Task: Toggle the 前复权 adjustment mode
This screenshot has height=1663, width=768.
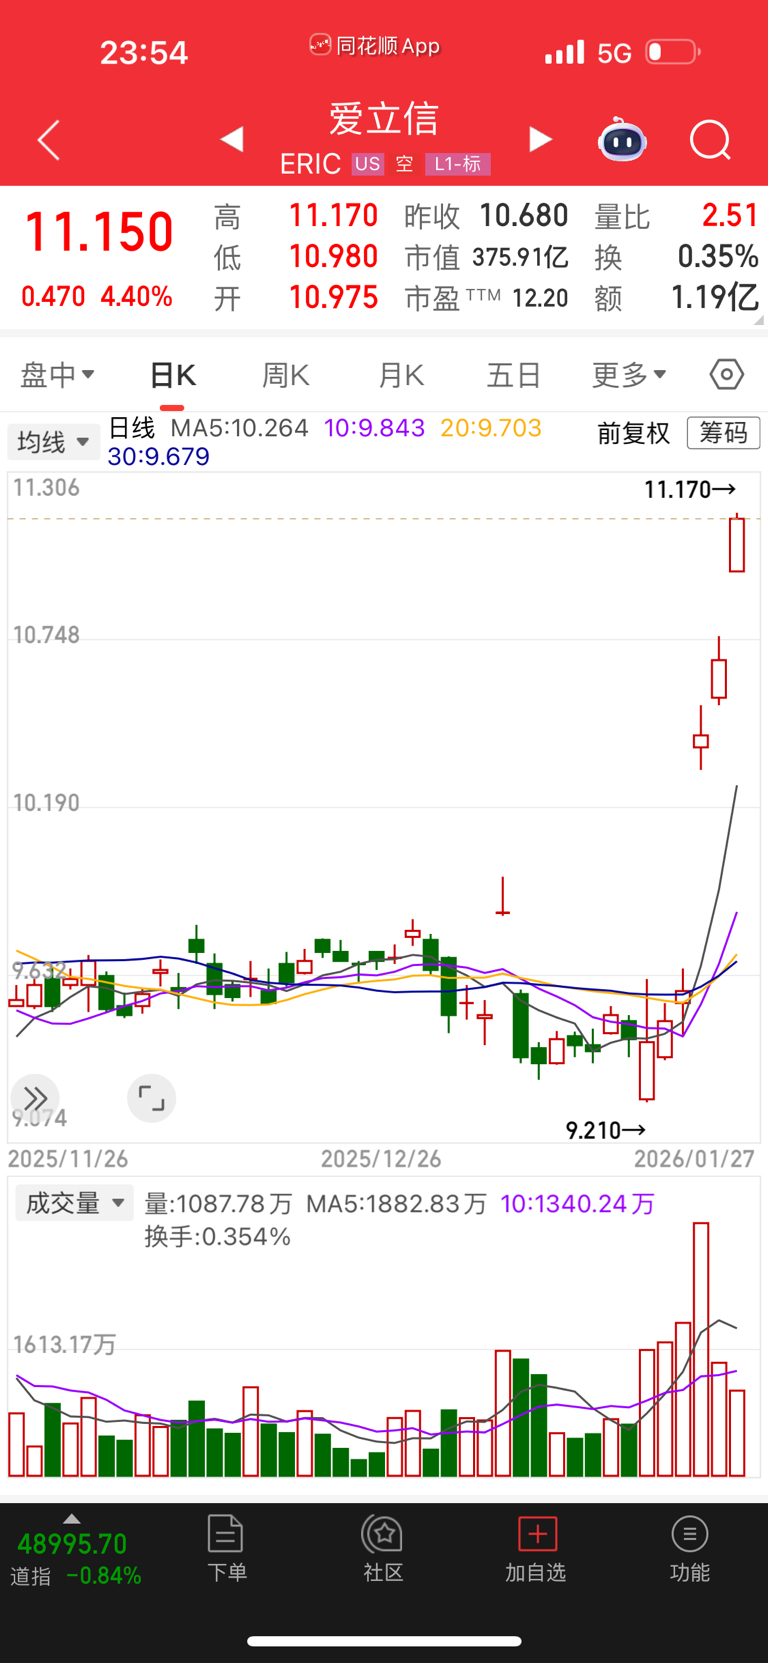Action: click(x=633, y=433)
